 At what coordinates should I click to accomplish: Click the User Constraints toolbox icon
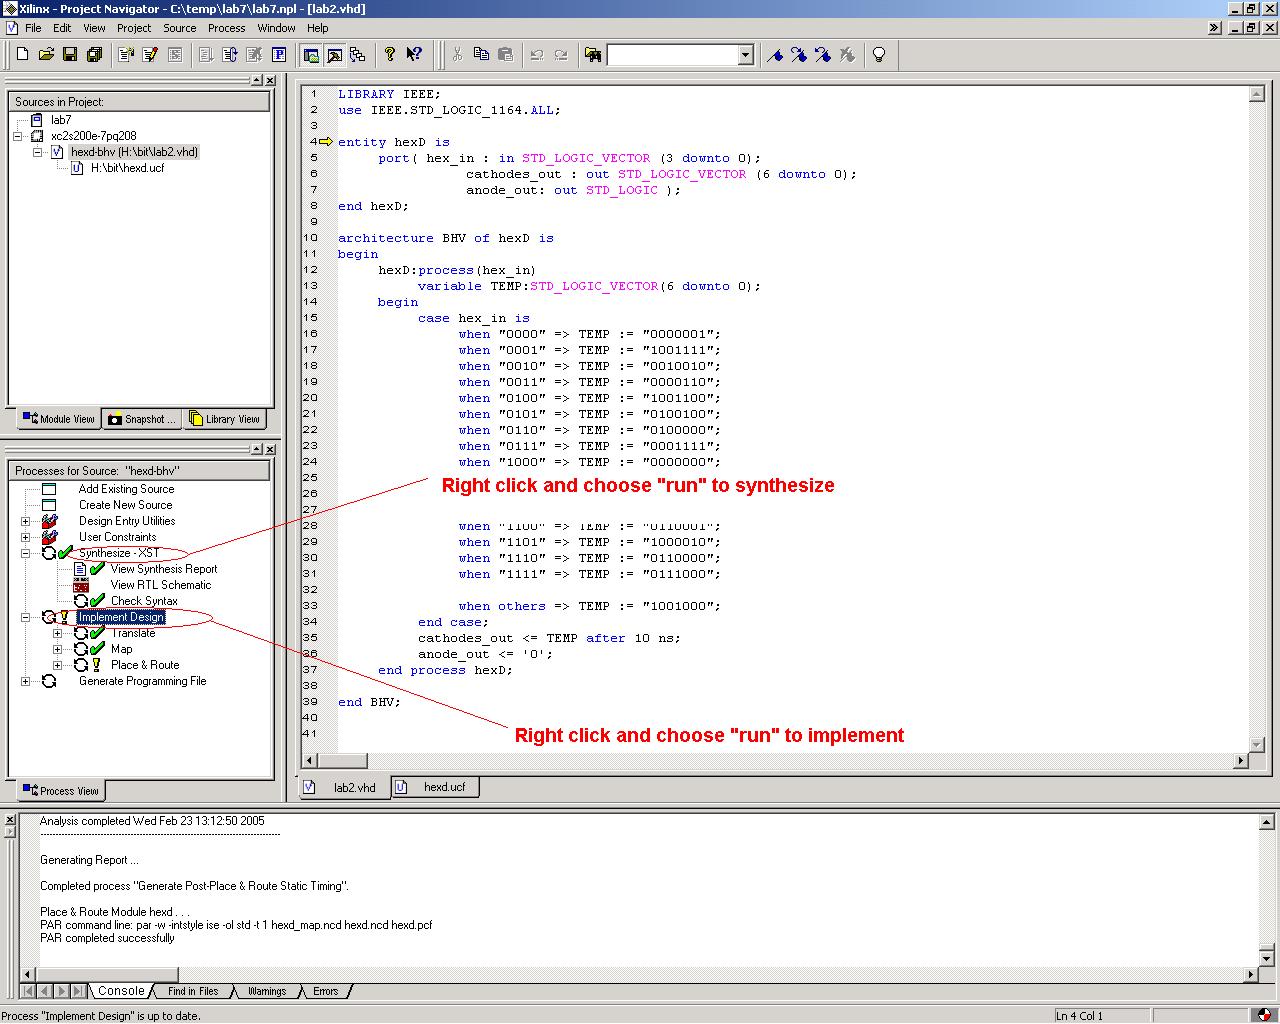pos(49,537)
